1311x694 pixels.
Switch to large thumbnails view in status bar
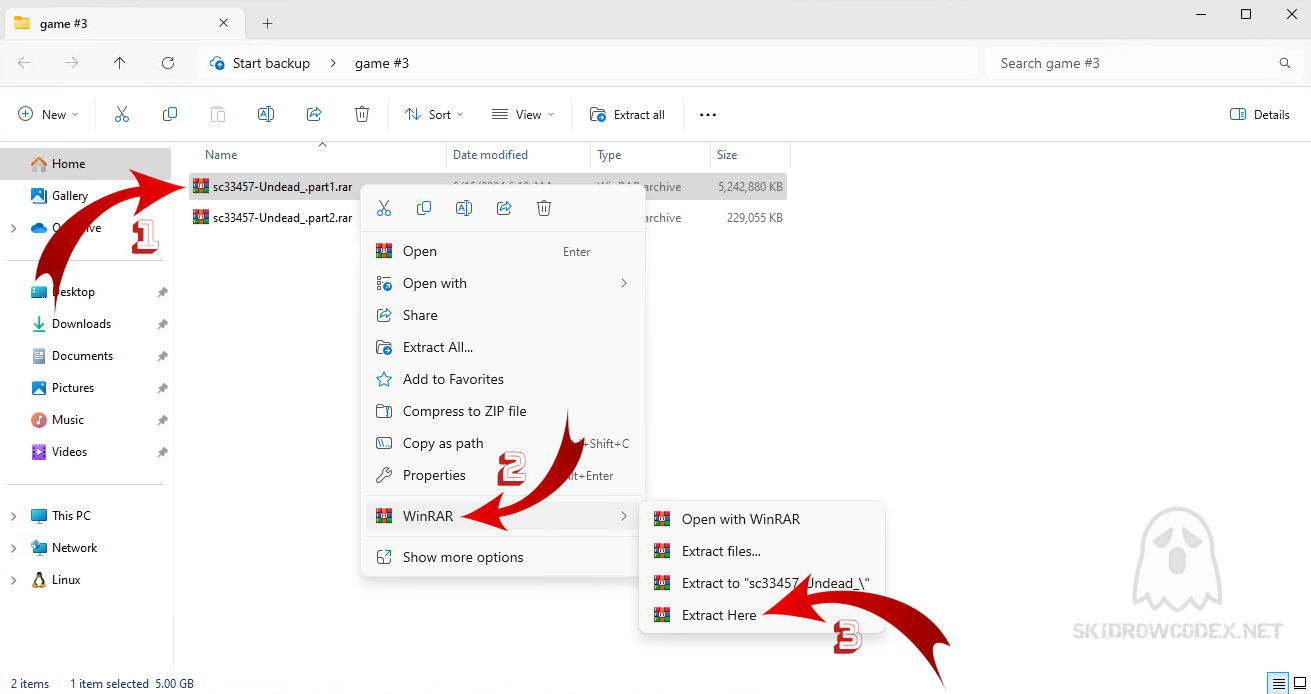click(1299, 684)
